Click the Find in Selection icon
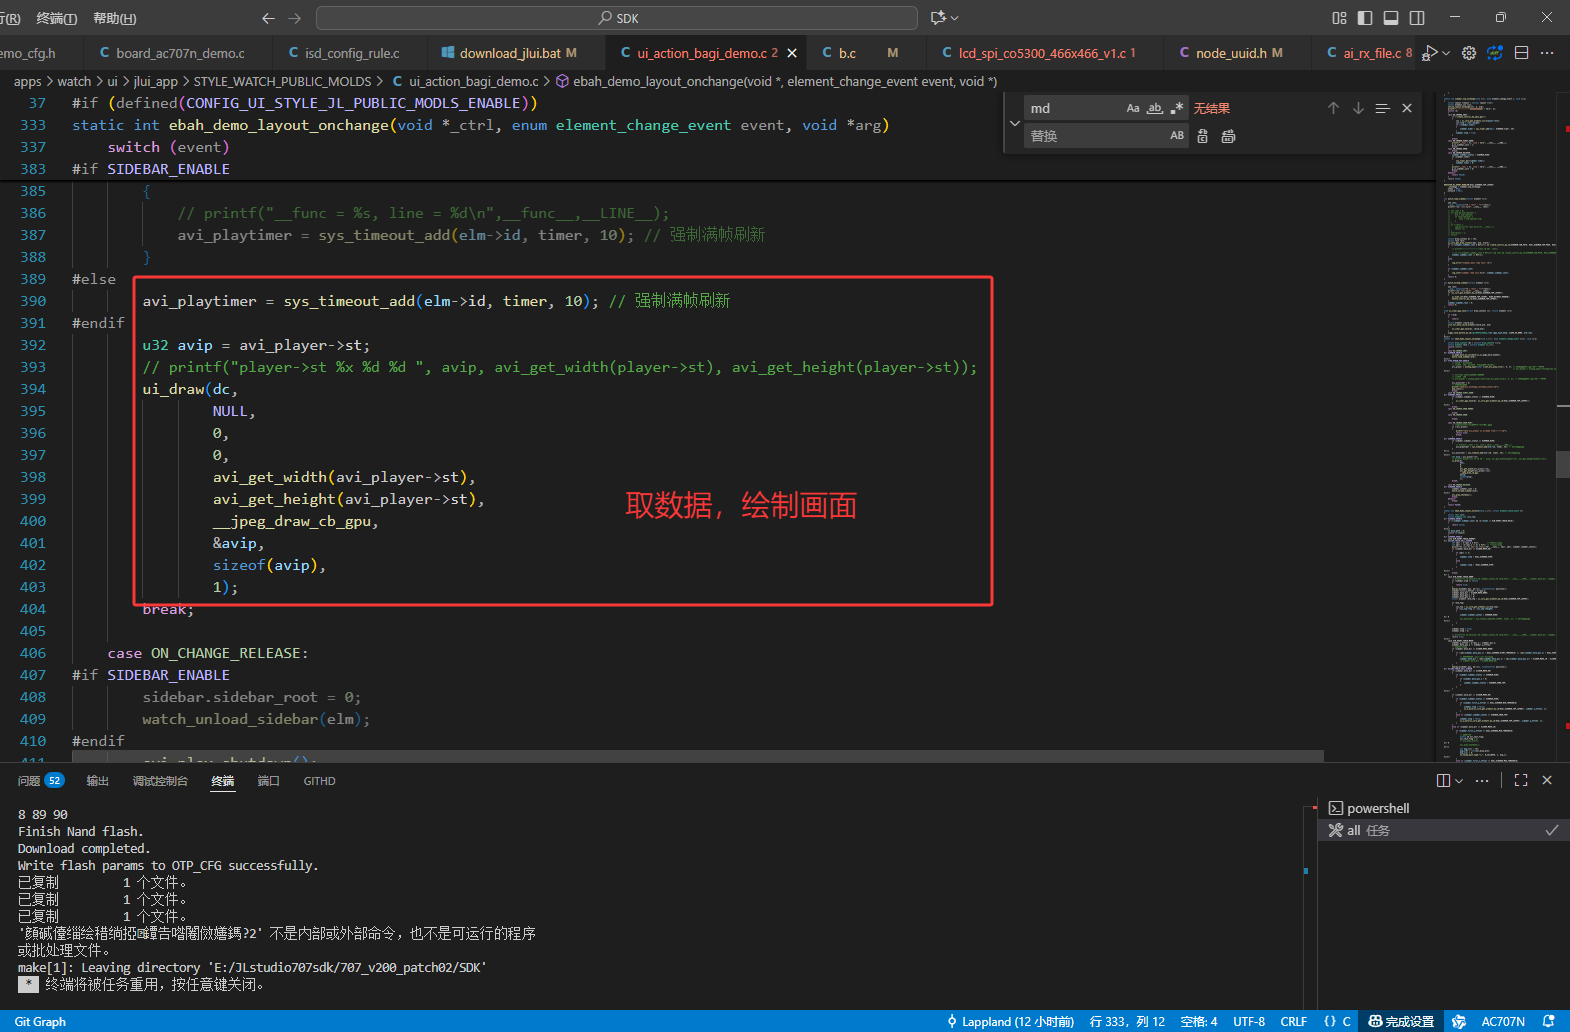Viewport: 1570px width, 1032px height. tap(1382, 108)
